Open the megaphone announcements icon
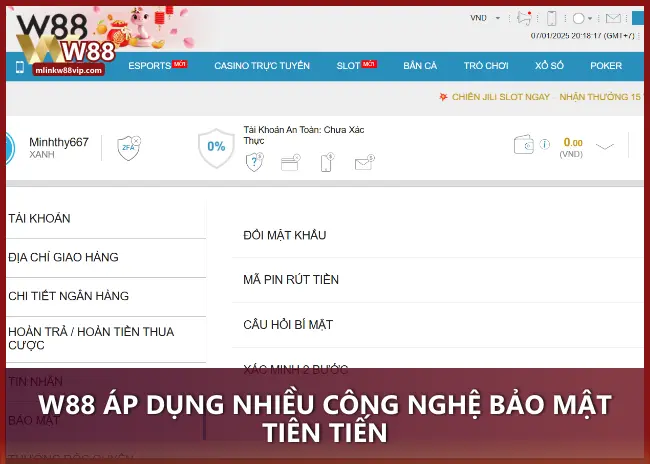This screenshot has width=650, height=464. click(x=524, y=18)
